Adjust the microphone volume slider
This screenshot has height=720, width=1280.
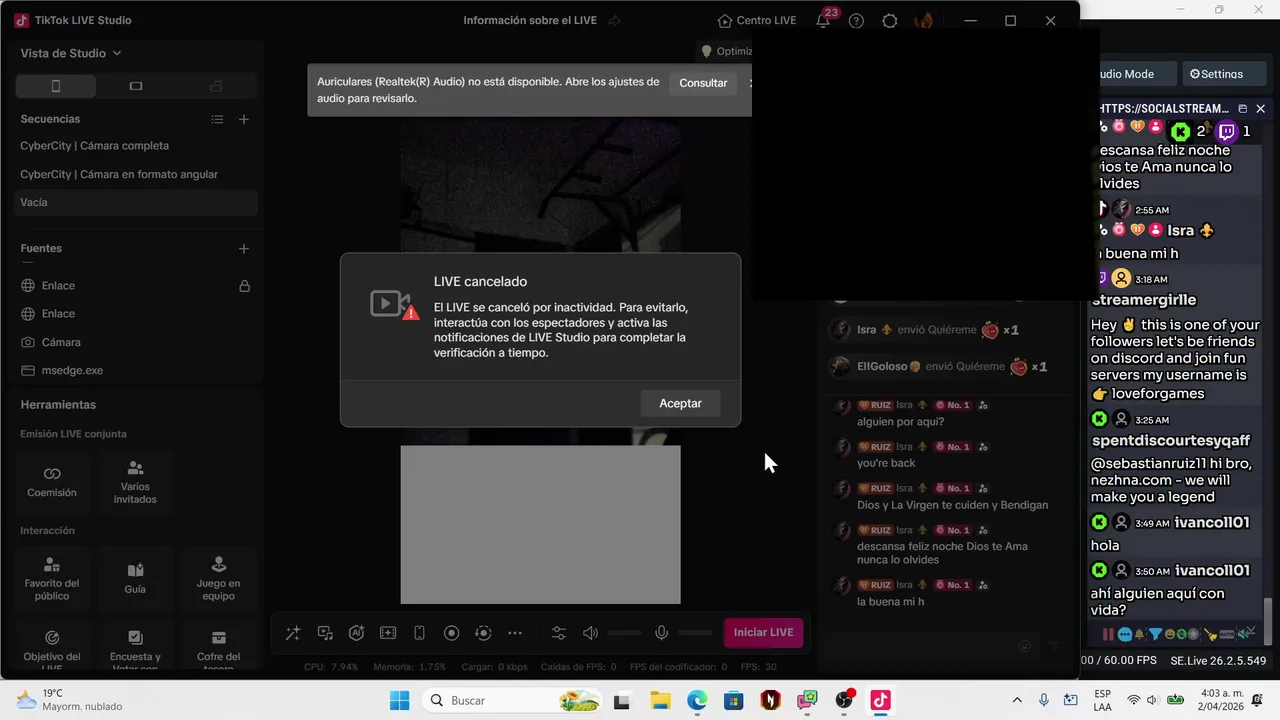coord(695,633)
